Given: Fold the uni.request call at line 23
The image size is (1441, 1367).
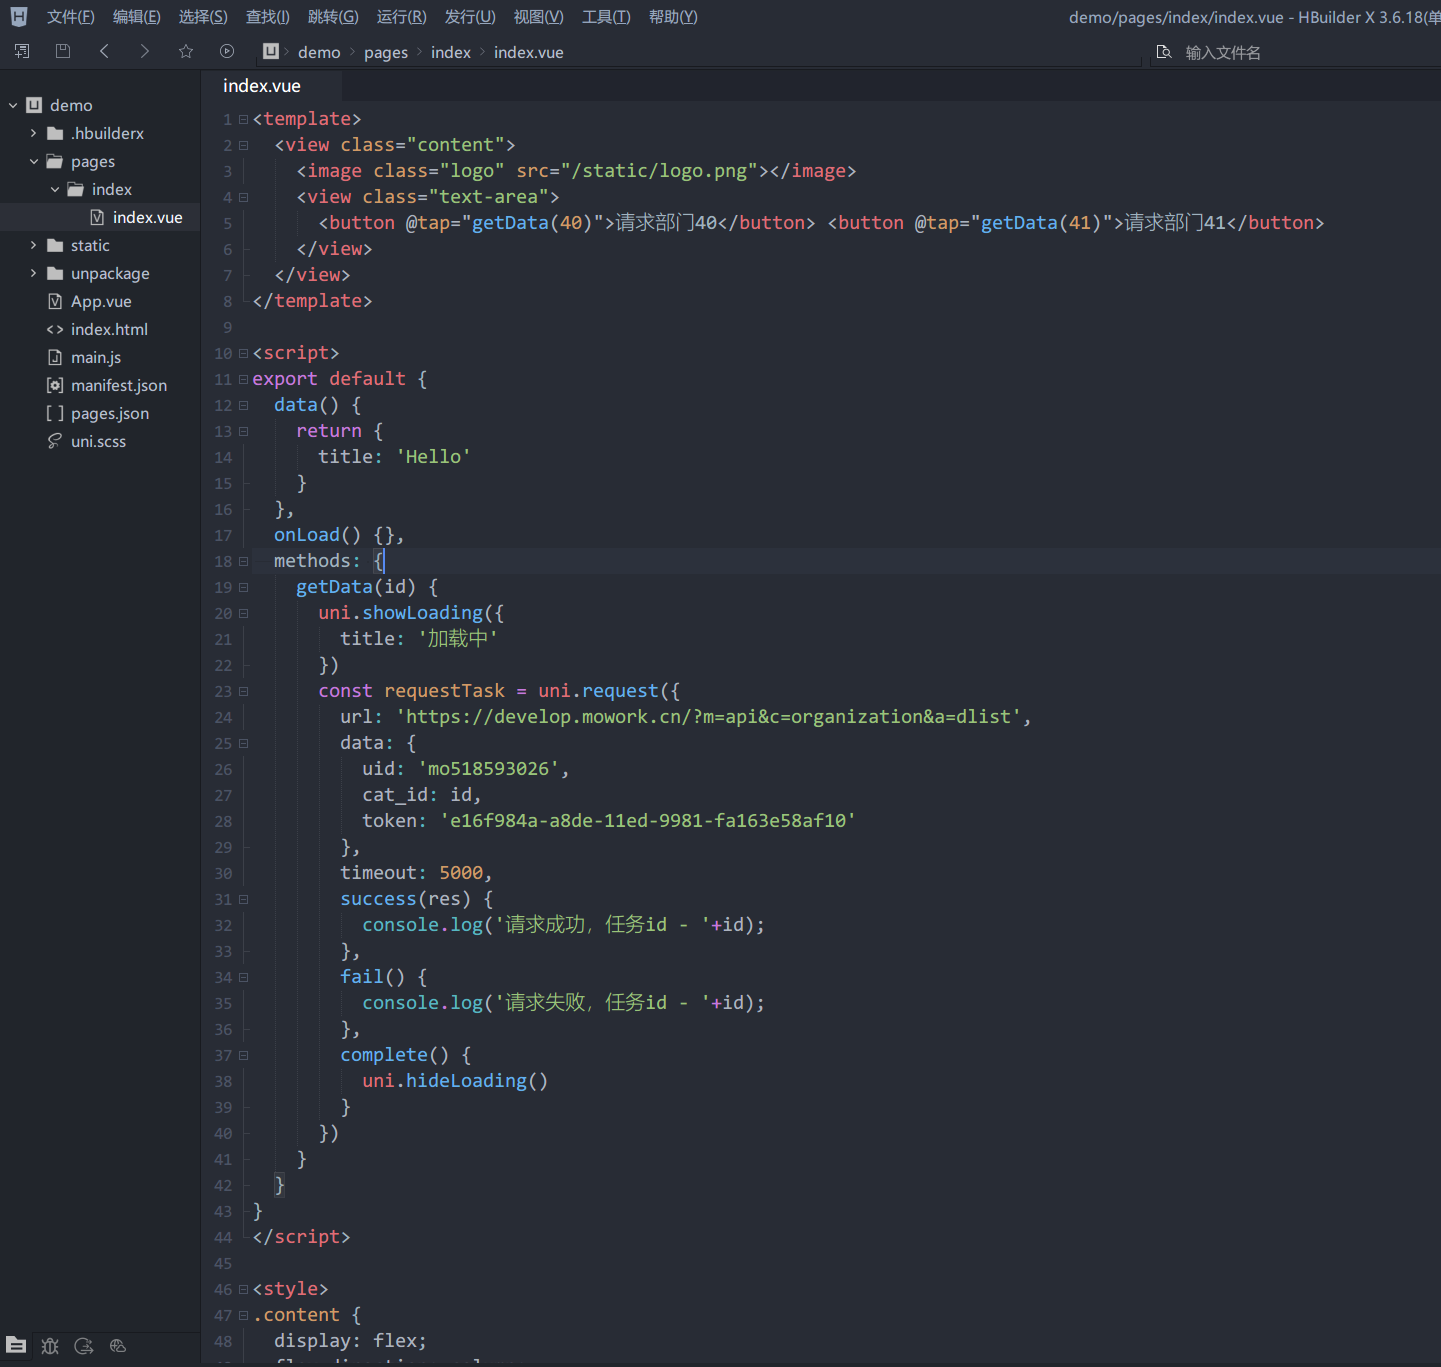Looking at the screenshot, I should tap(243, 692).
